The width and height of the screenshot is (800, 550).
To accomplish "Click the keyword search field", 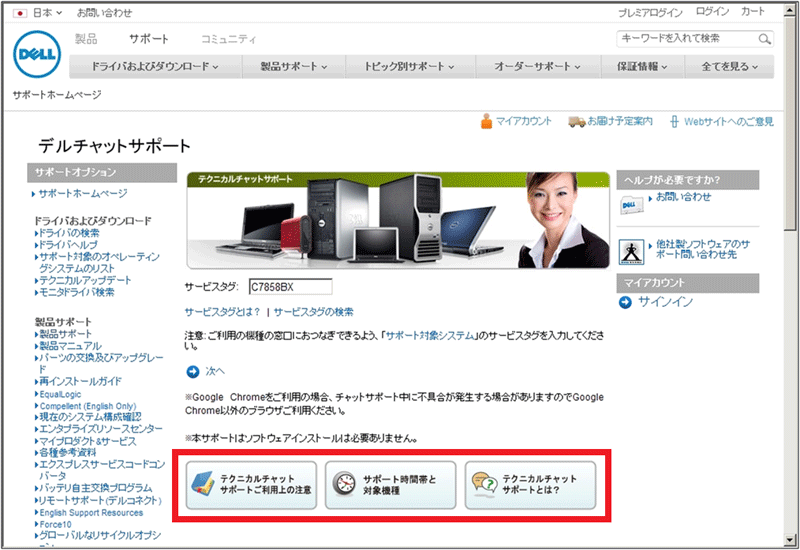I will pyautogui.click(x=687, y=39).
